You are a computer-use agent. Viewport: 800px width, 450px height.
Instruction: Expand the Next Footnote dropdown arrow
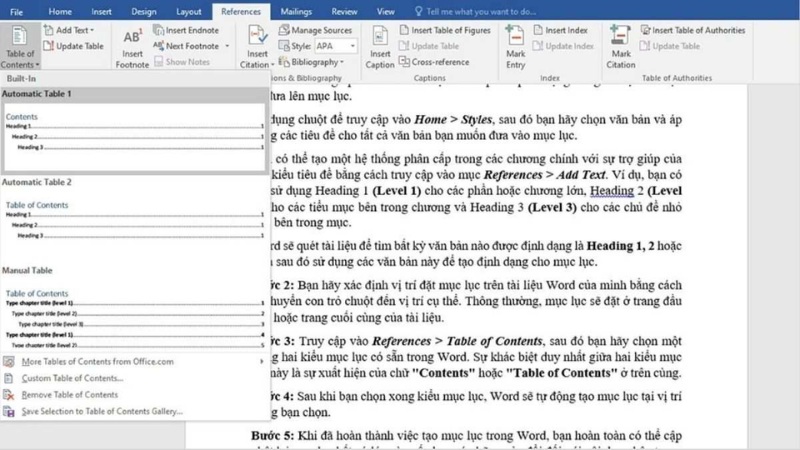click(x=227, y=46)
